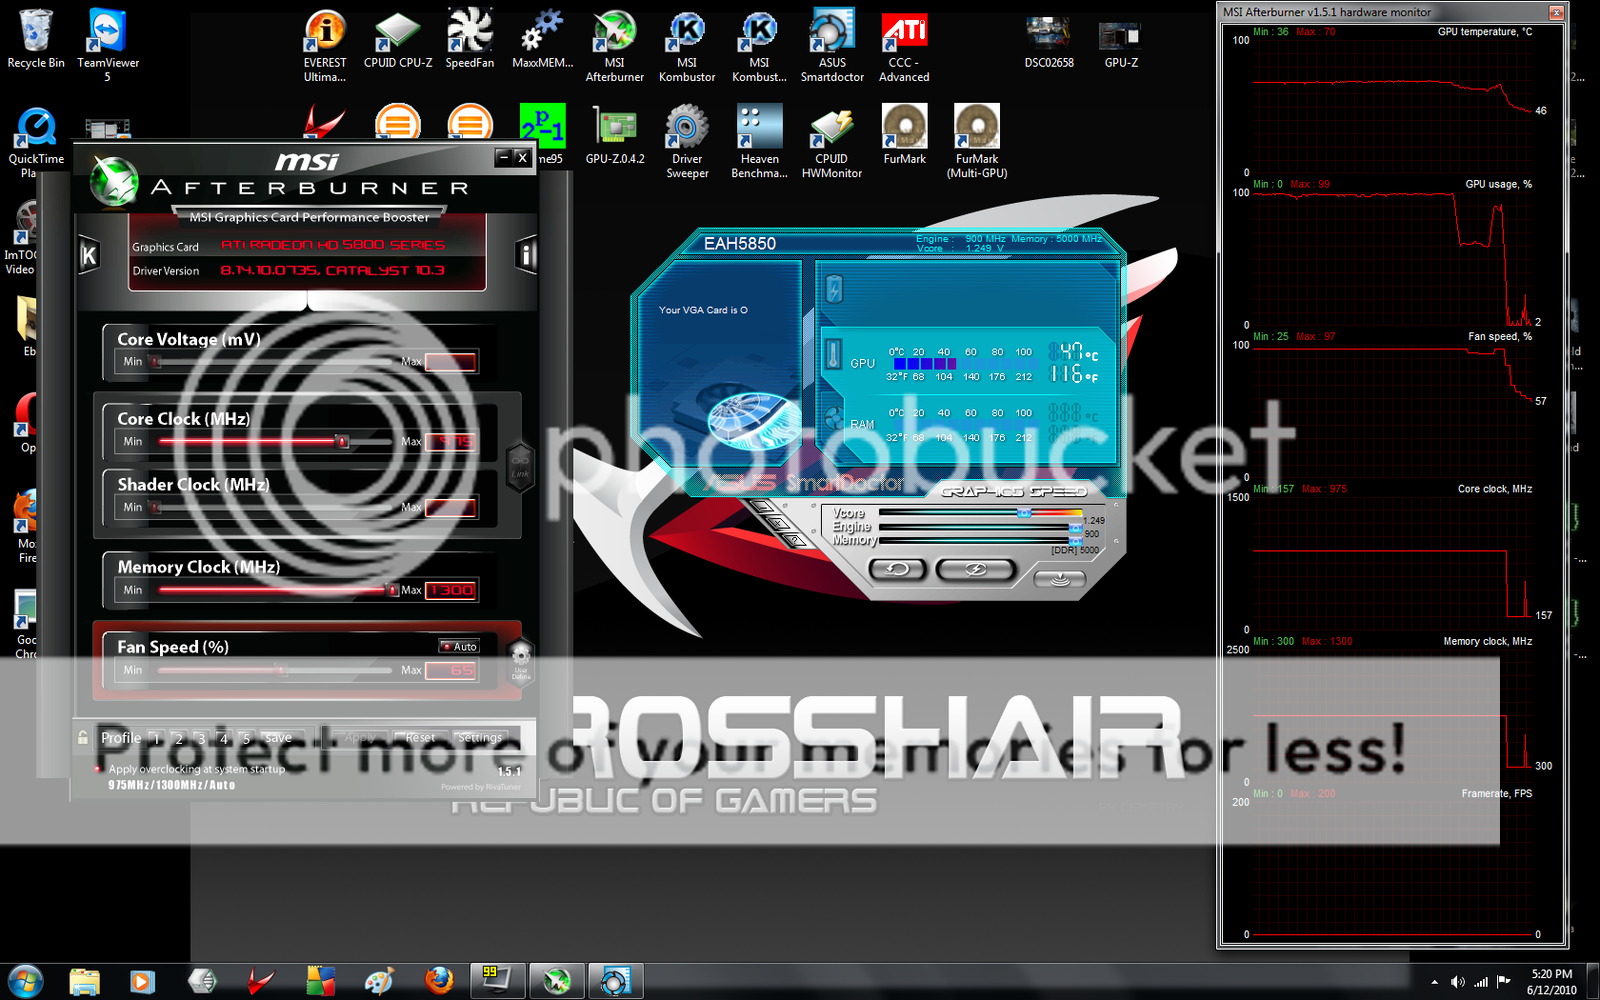
Task: Click SmartDoctor battery power icon
Action: [834, 290]
